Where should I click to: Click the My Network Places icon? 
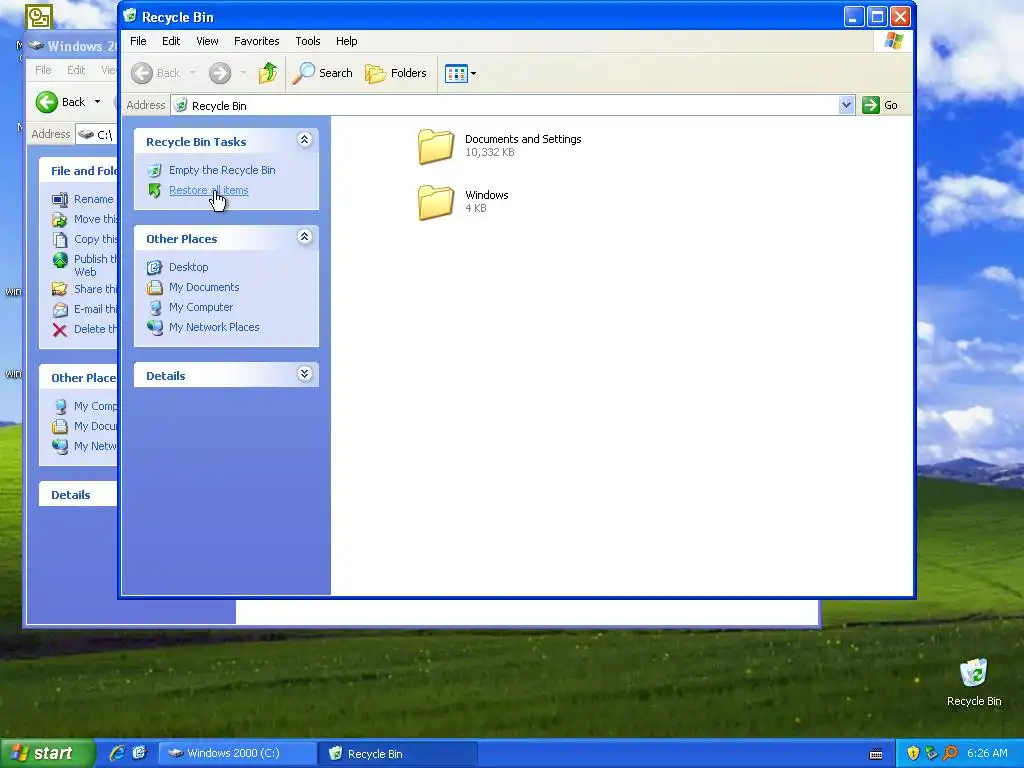[x=155, y=327]
